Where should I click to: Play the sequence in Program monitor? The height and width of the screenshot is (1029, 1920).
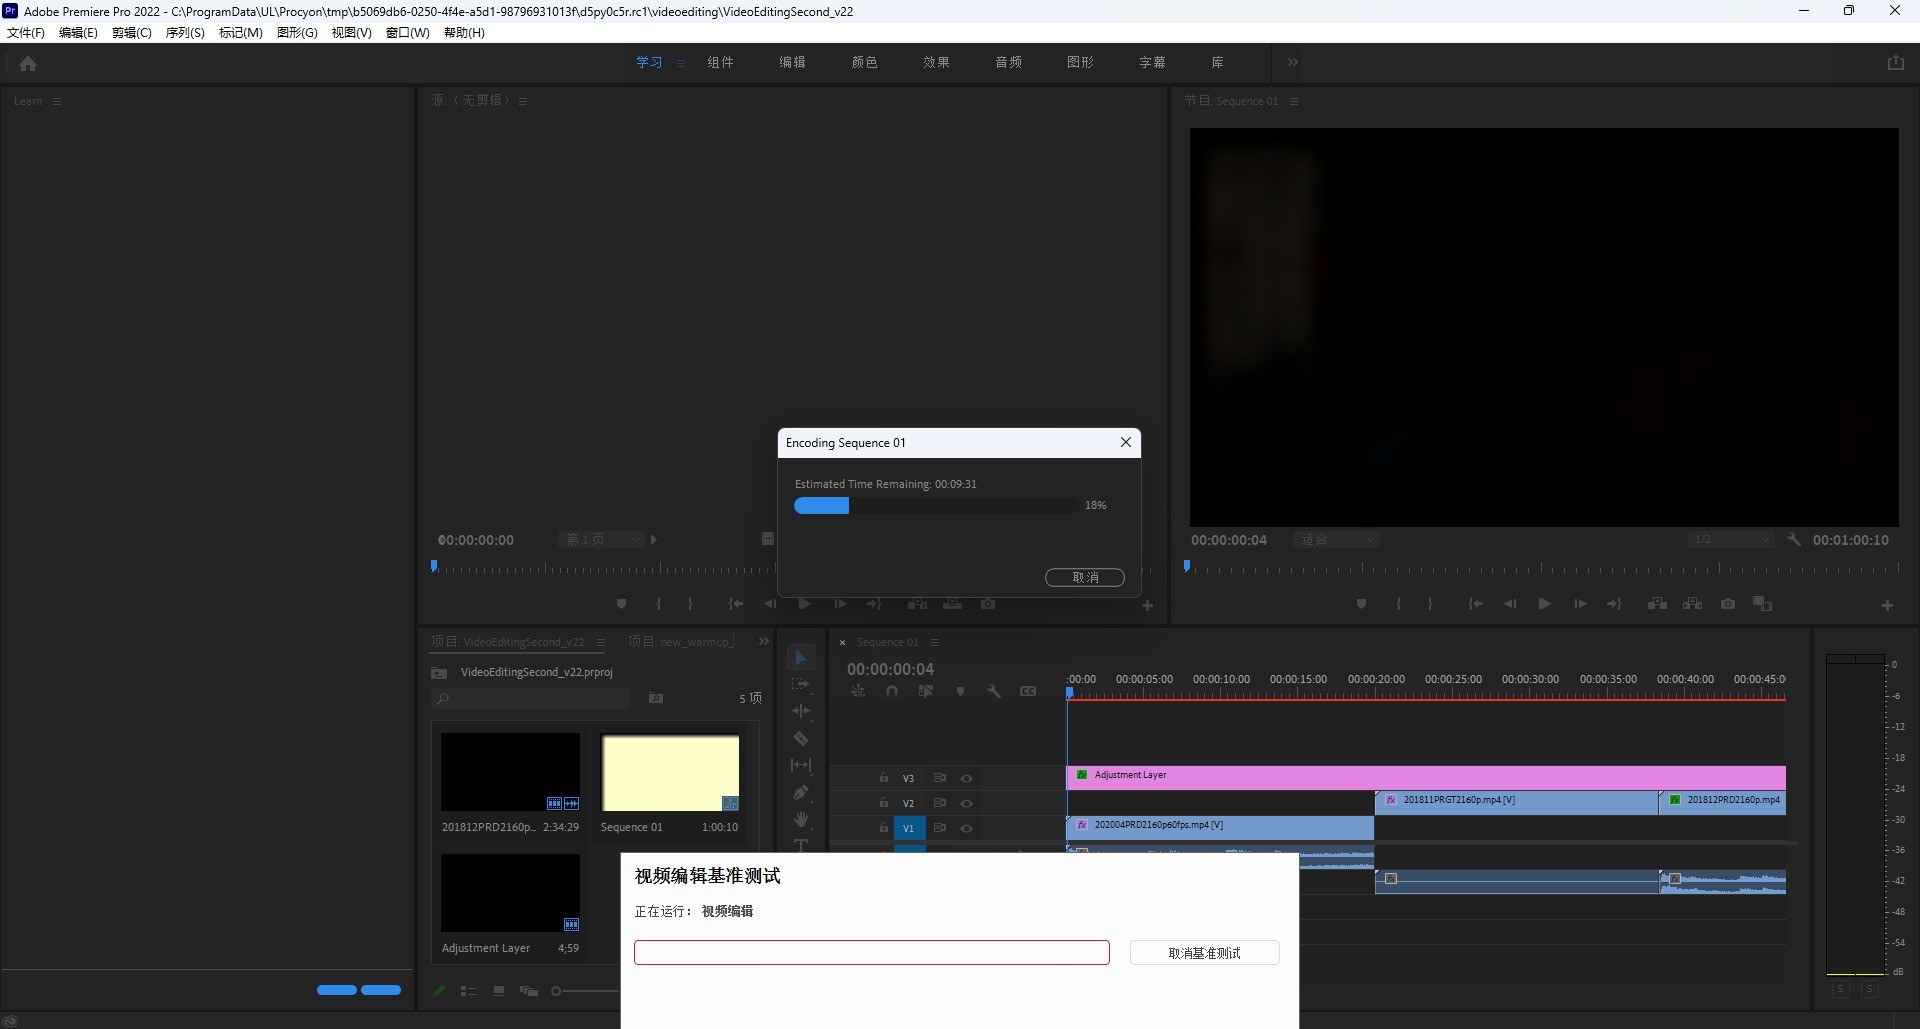coord(1544,604)
